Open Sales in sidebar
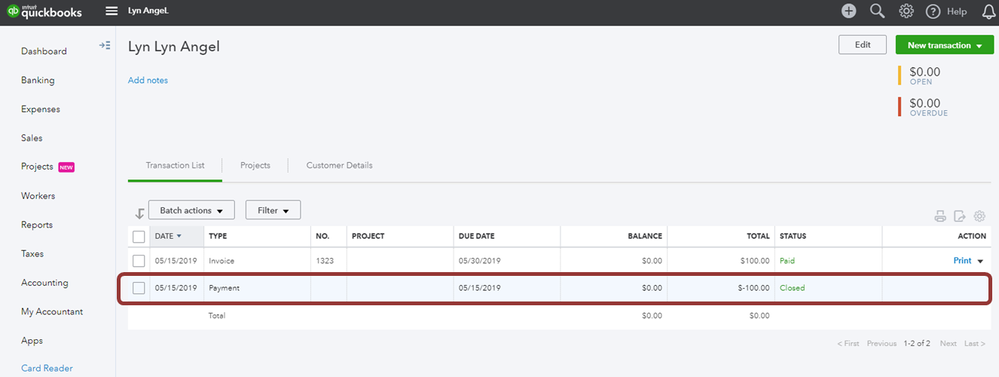999x377 pixels. click(32, 138)
